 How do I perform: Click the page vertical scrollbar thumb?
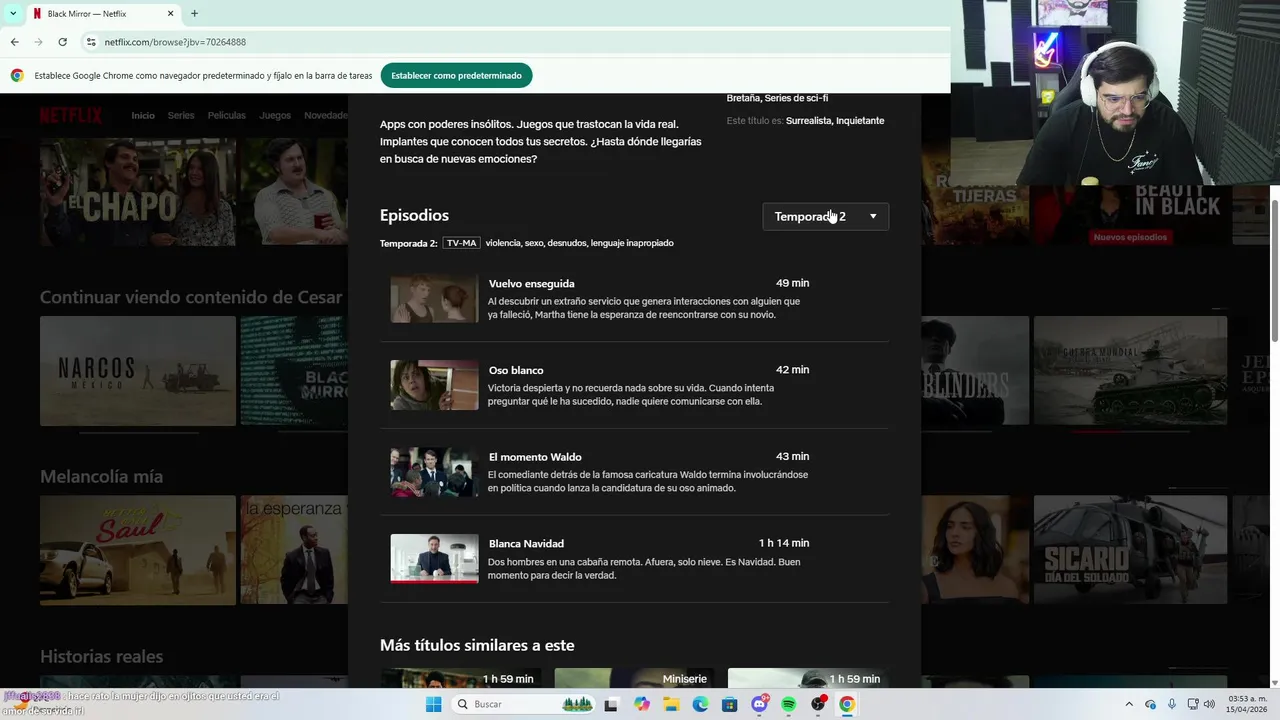pyautogui.click(x=1274, y=270)
